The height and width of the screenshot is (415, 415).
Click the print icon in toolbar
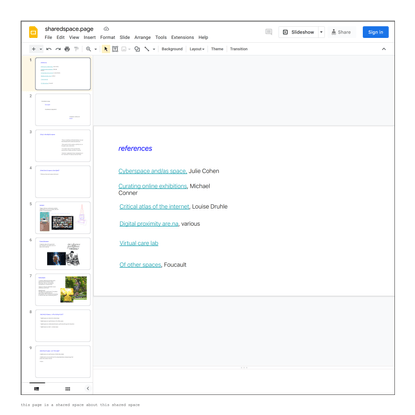tap(67, 49)
